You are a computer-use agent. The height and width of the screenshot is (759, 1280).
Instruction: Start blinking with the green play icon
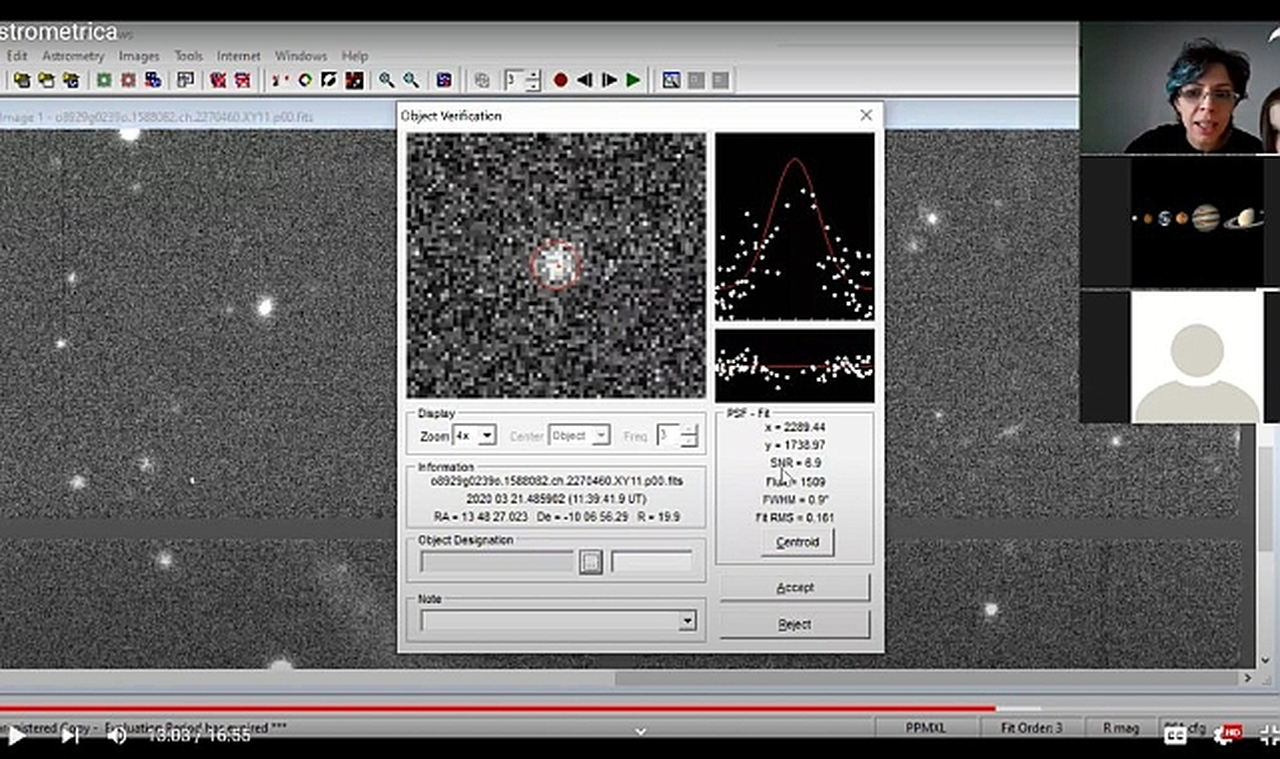pyautogui.click(x=633, y=80)
